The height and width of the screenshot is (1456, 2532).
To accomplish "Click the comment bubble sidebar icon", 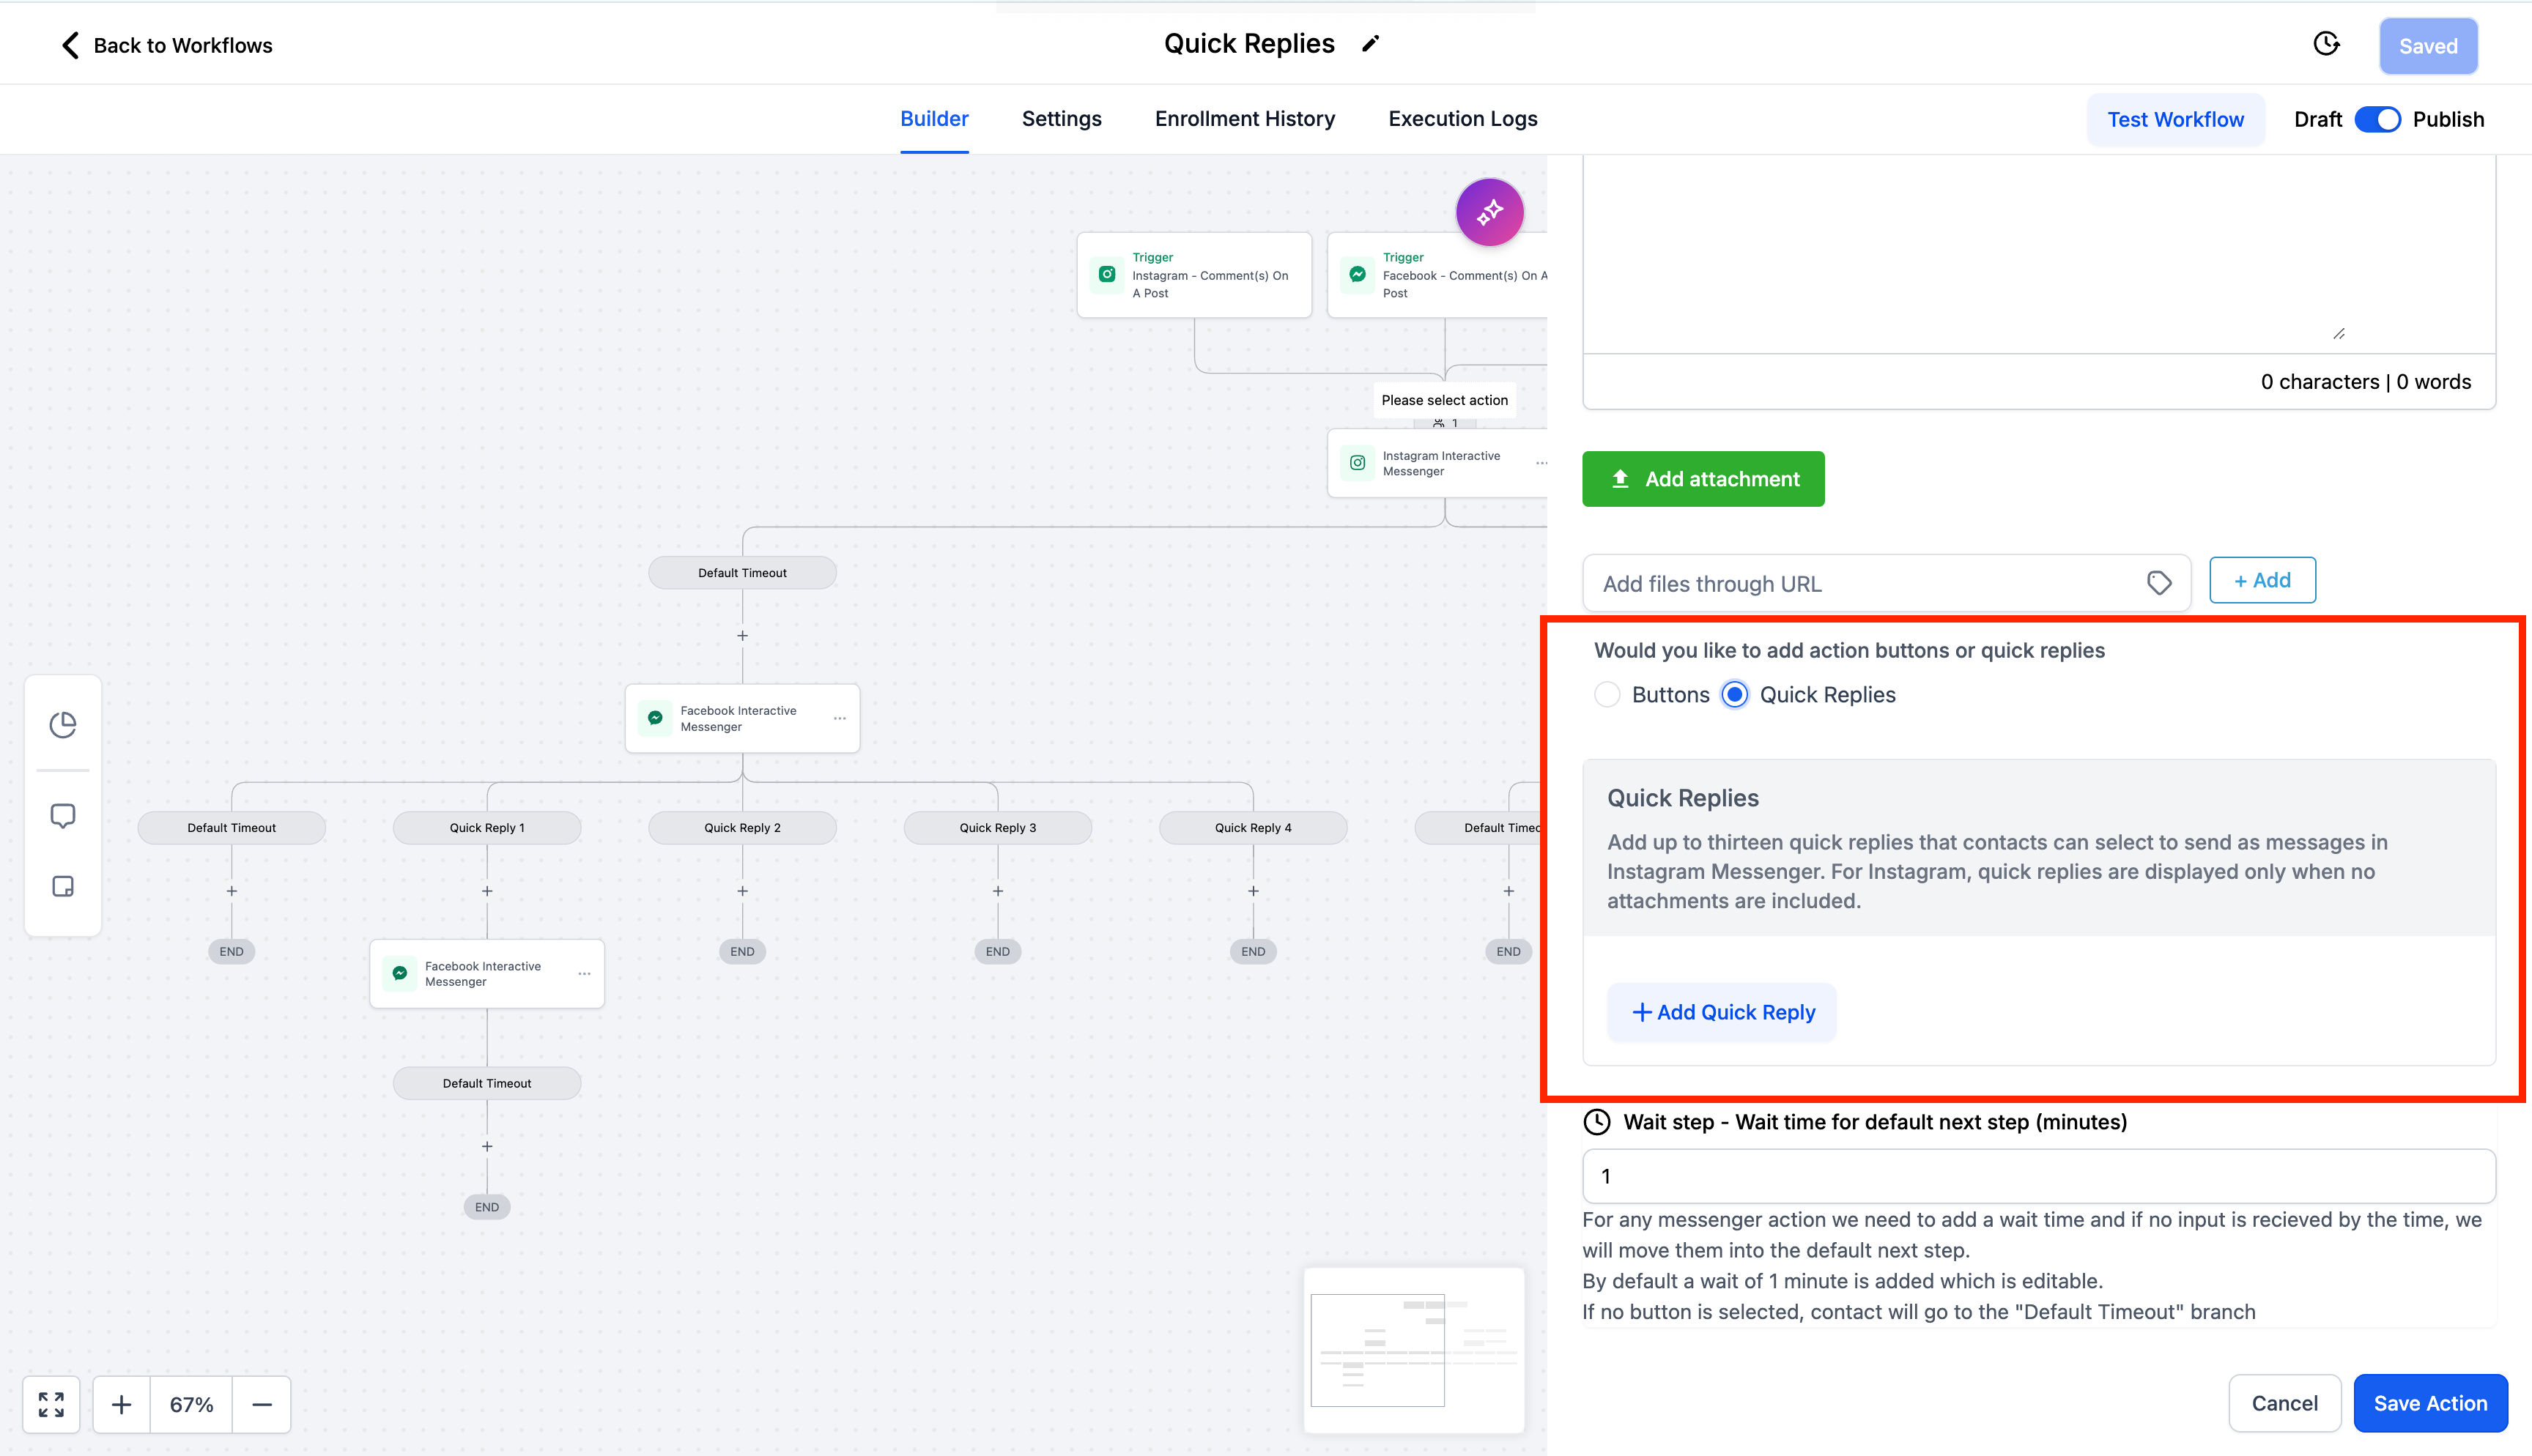I will tap(63, 816).
